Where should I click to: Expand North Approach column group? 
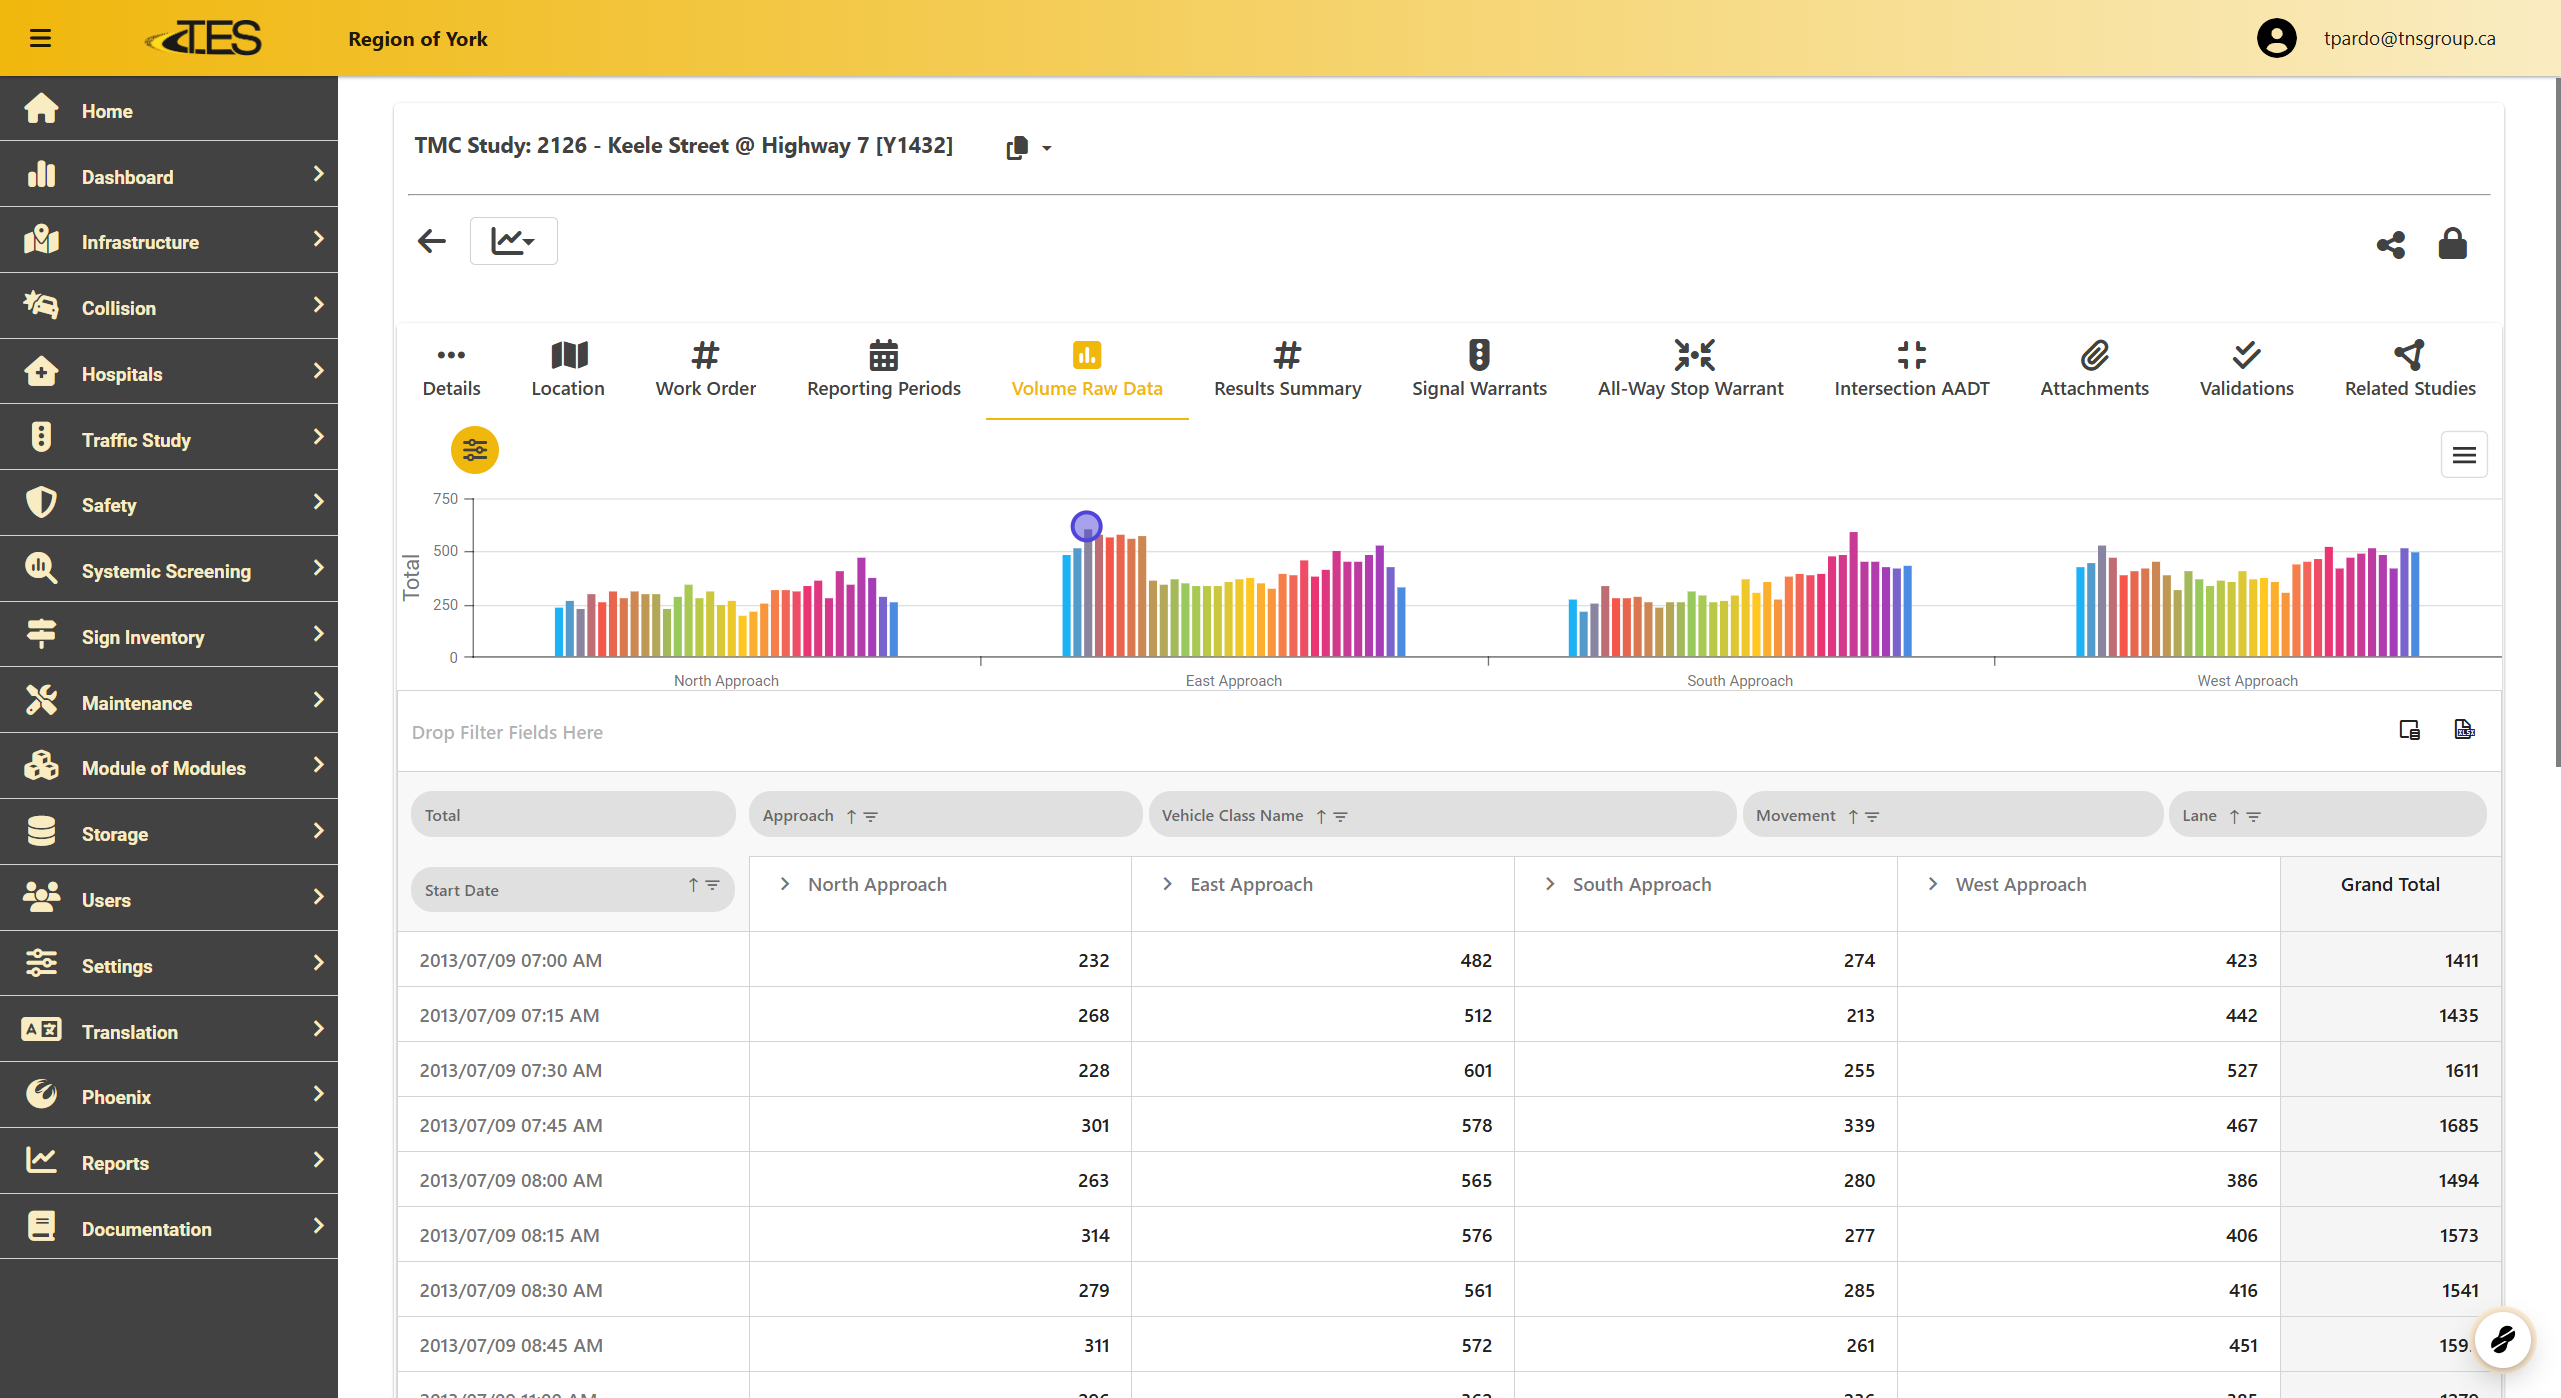pyautogui.click(x=785, y=884)
